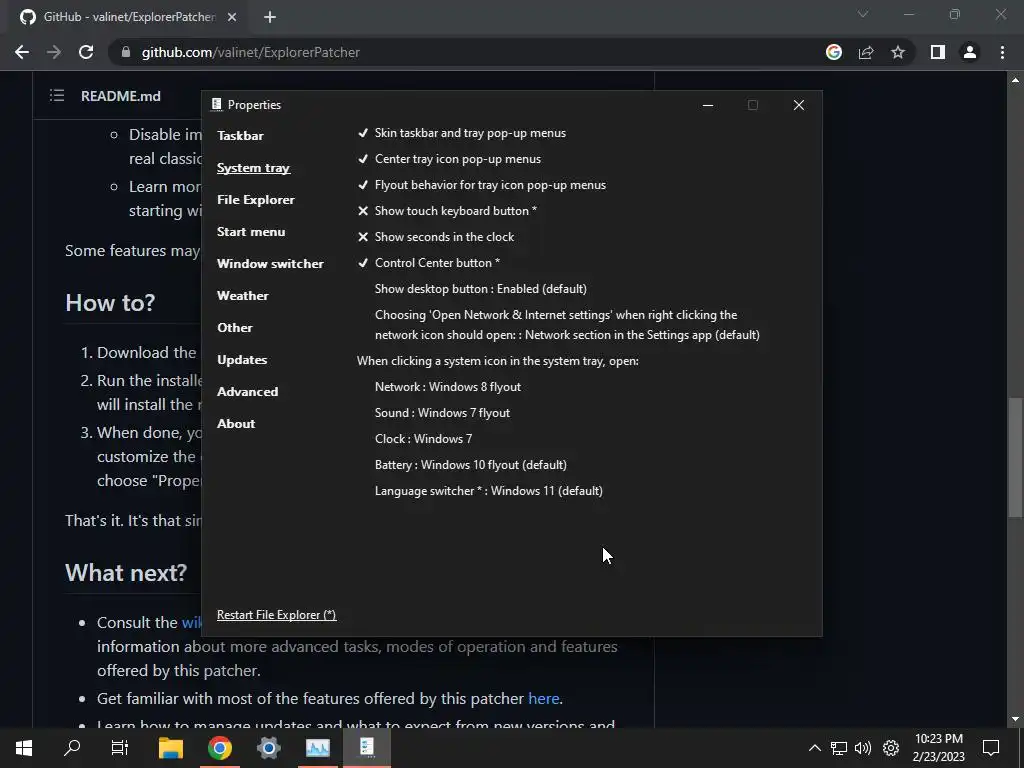Open About section
The image size is (1024, 768).
[x=236, y=424]
